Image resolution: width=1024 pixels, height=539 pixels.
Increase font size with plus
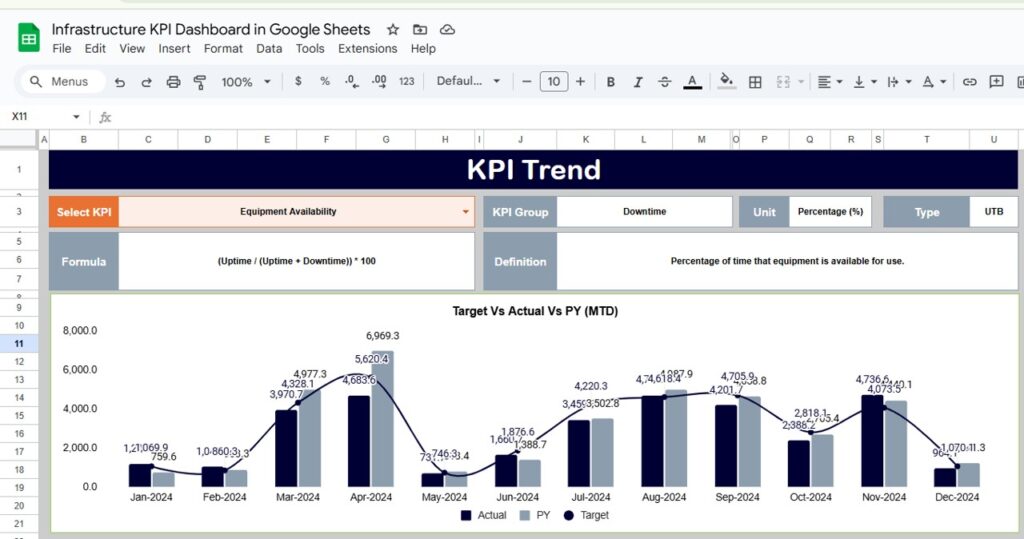pyautogui.click(x=581, y=82)
